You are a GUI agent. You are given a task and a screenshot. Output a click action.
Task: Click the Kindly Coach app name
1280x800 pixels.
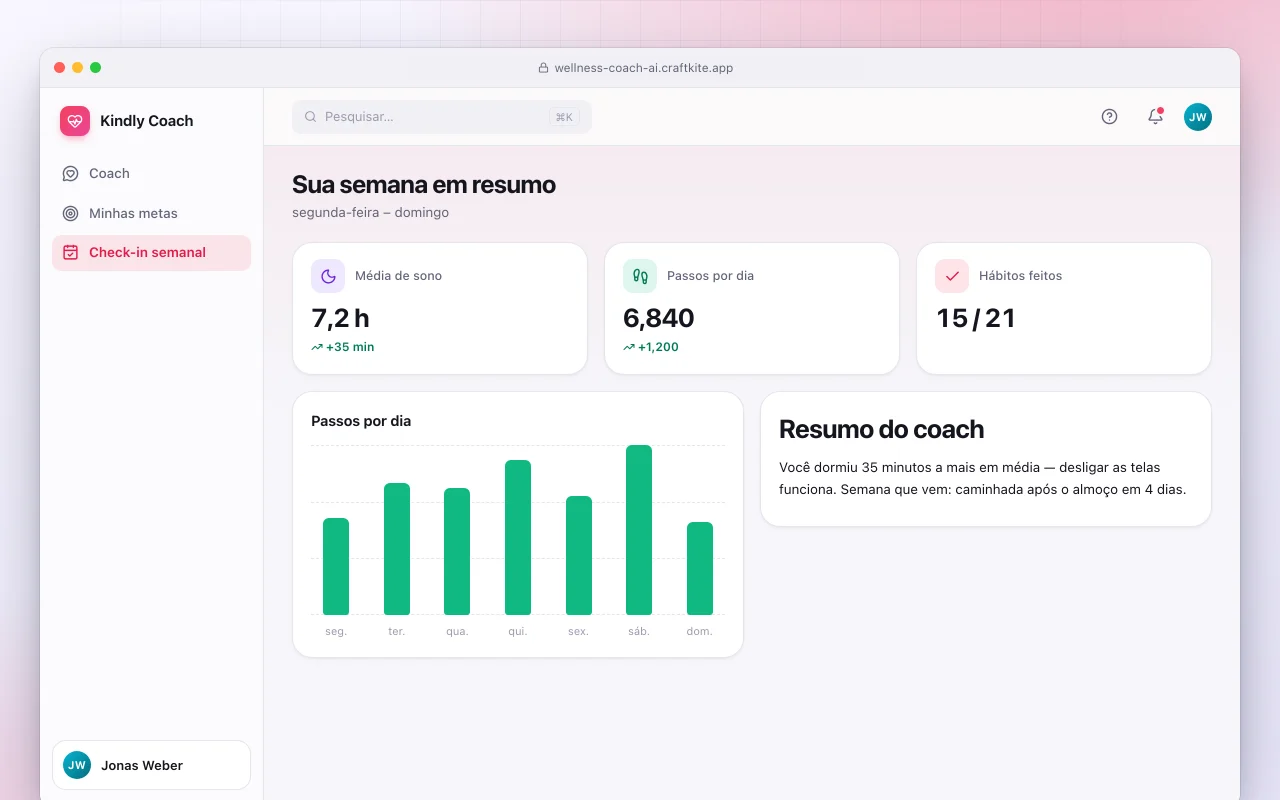pyautogui.click(x=147, y=121)
